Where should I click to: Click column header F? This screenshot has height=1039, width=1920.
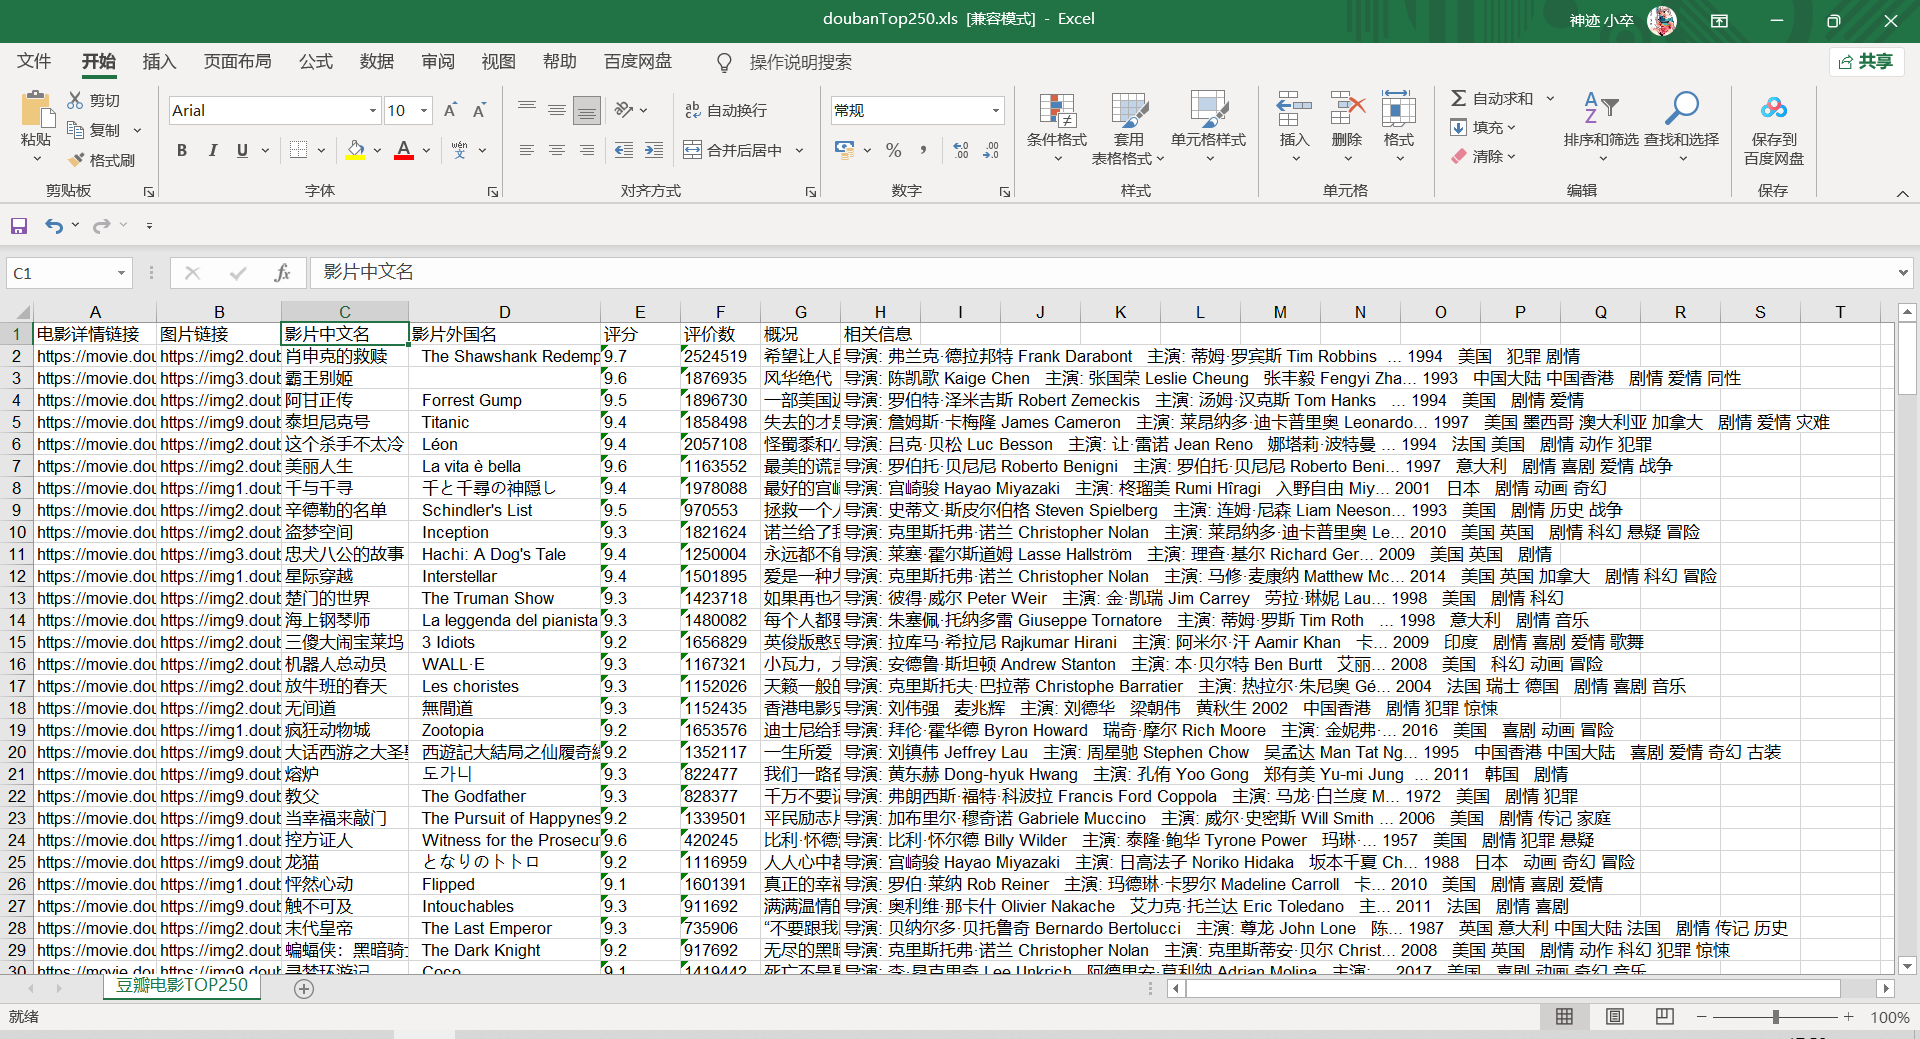[x=720, y=312]
